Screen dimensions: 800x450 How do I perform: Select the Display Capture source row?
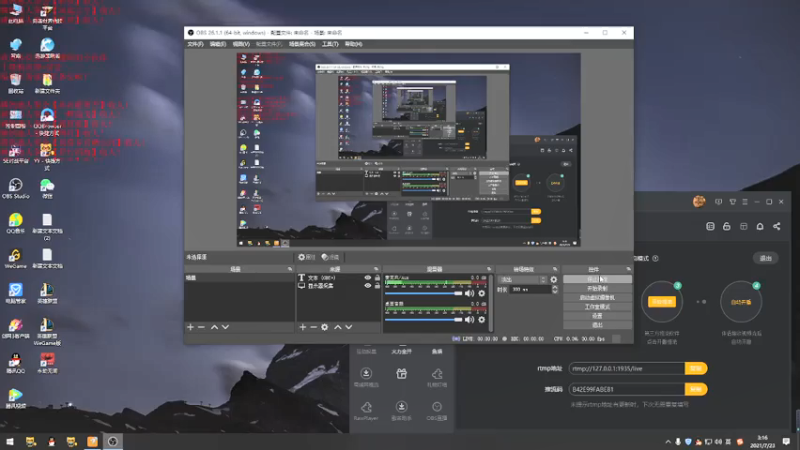point(339,286)
